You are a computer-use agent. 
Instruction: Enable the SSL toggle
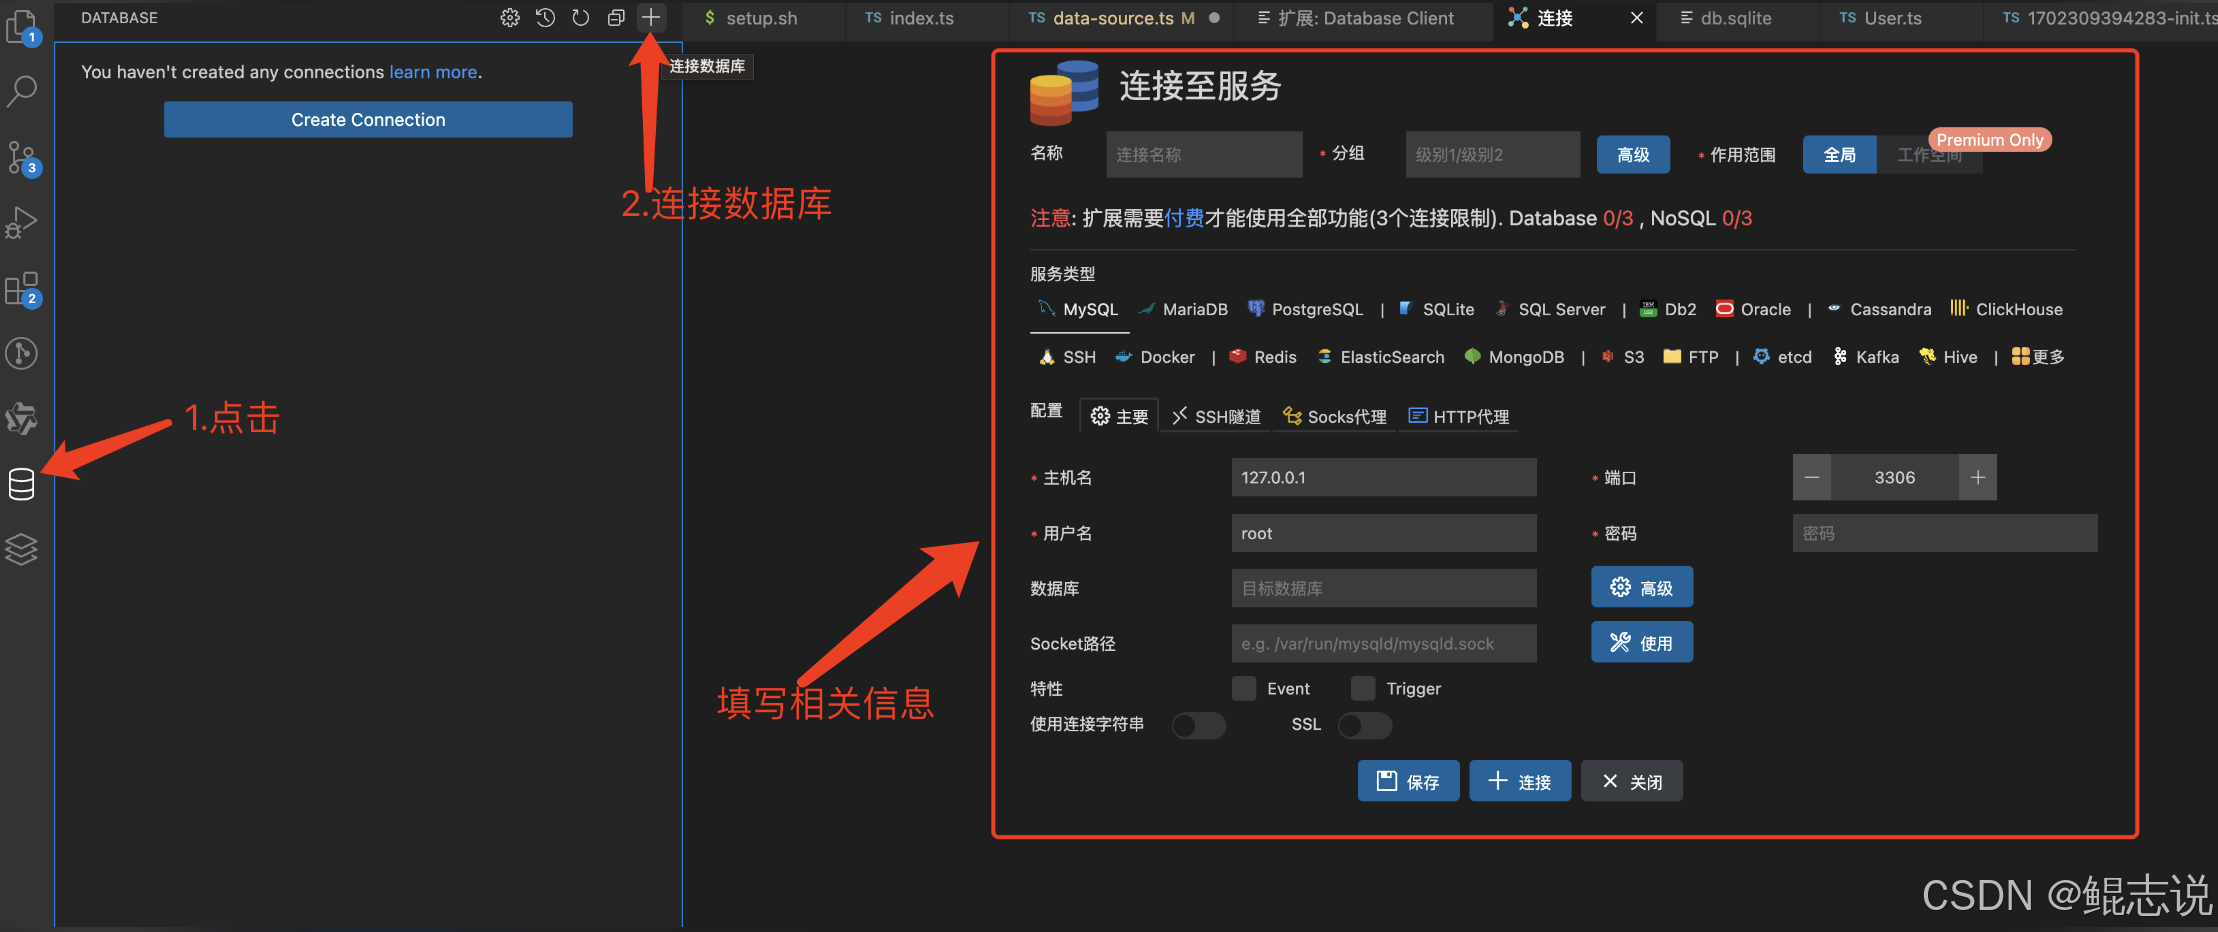point(1364,725)
